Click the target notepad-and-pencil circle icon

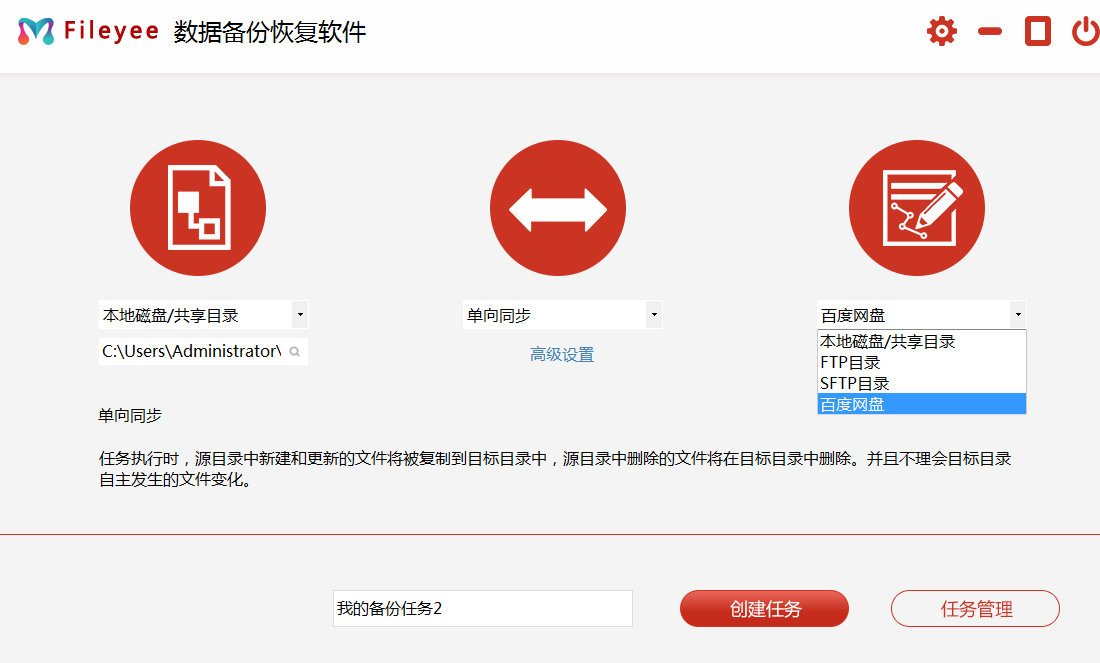(917, 209)
